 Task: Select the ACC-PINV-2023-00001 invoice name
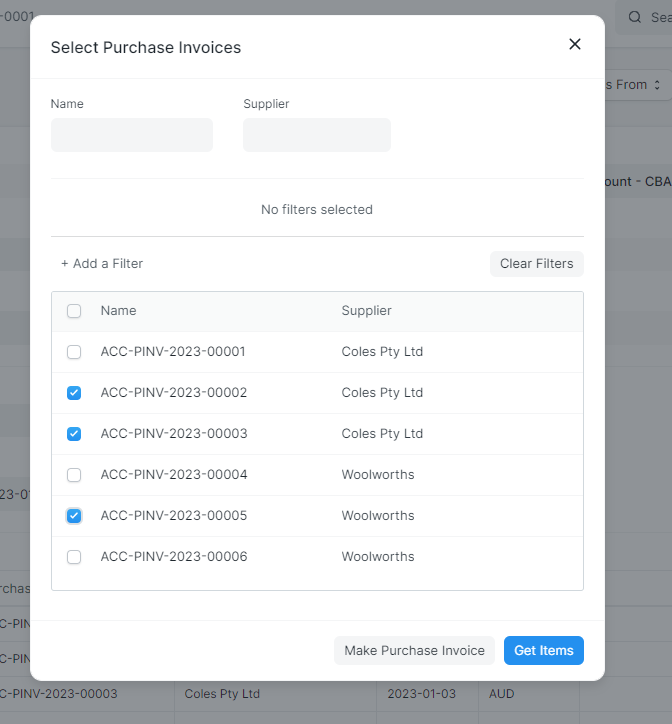coord(173,352)
